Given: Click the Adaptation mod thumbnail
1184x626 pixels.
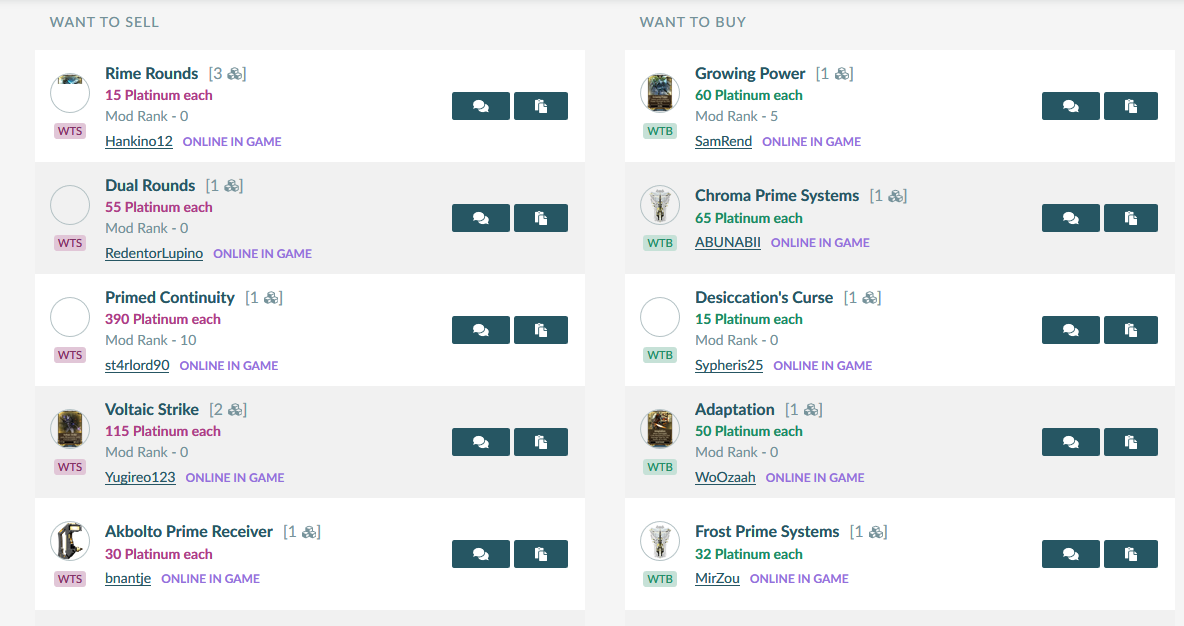Looking at the screenshot, I should [660, 429].
